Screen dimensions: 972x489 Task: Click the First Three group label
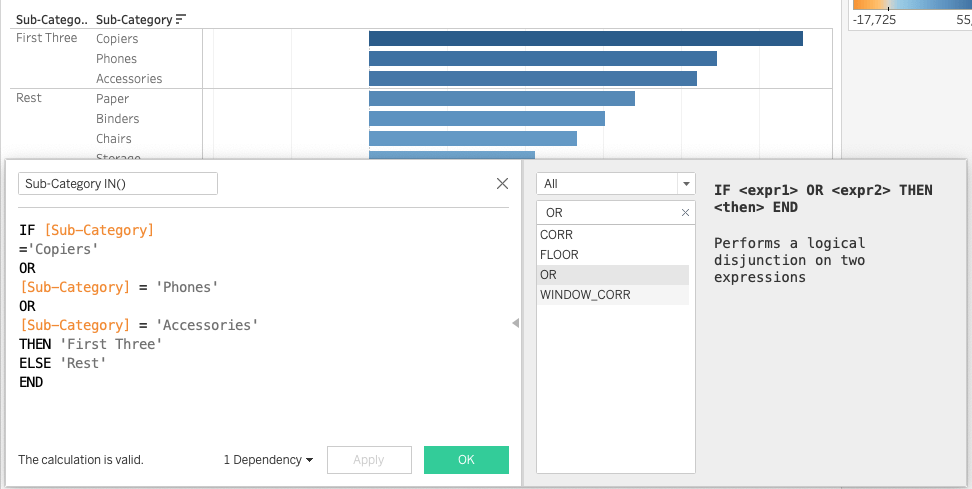coord(46,39)
